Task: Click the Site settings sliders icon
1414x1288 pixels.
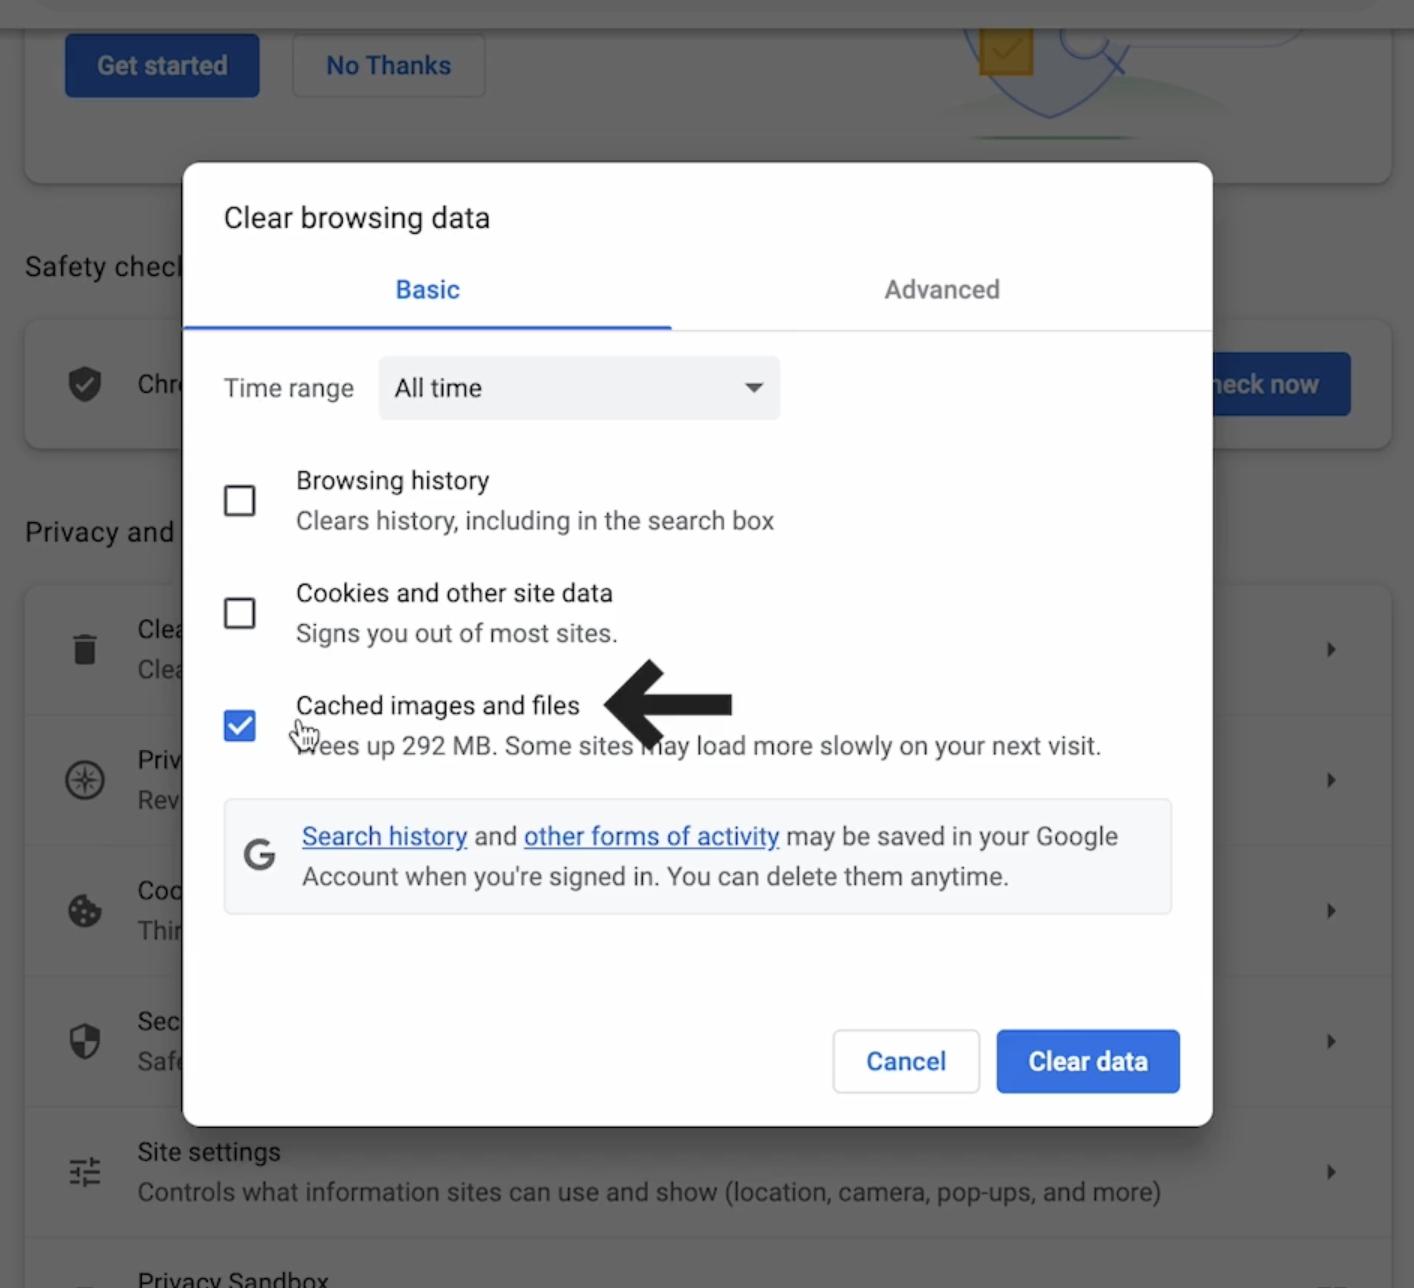Action: tap(85, 1171)
